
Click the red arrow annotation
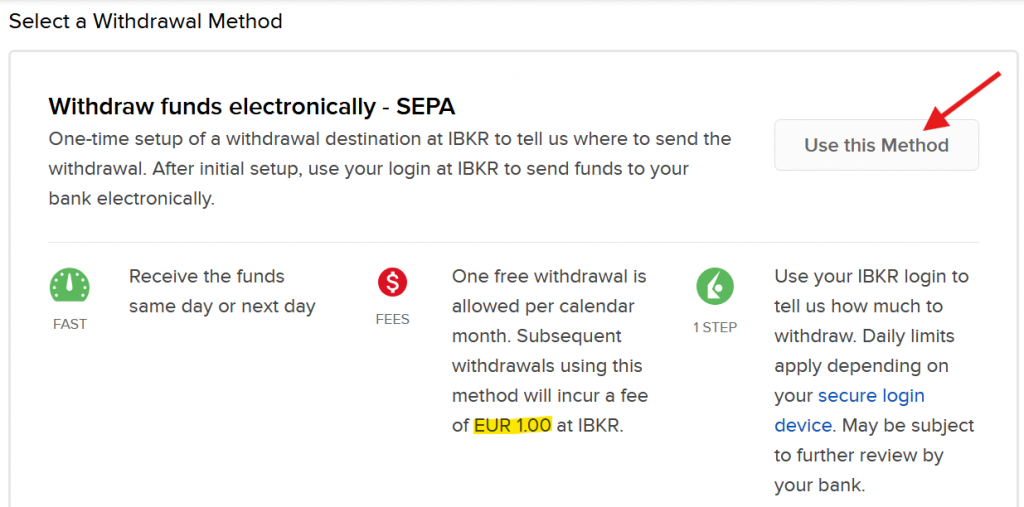click(x=963, y=101)
